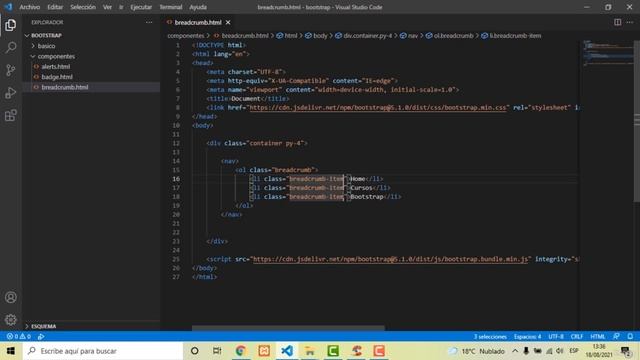
Task: Open Windows Start menu
Action: click(x=11, y=351)
